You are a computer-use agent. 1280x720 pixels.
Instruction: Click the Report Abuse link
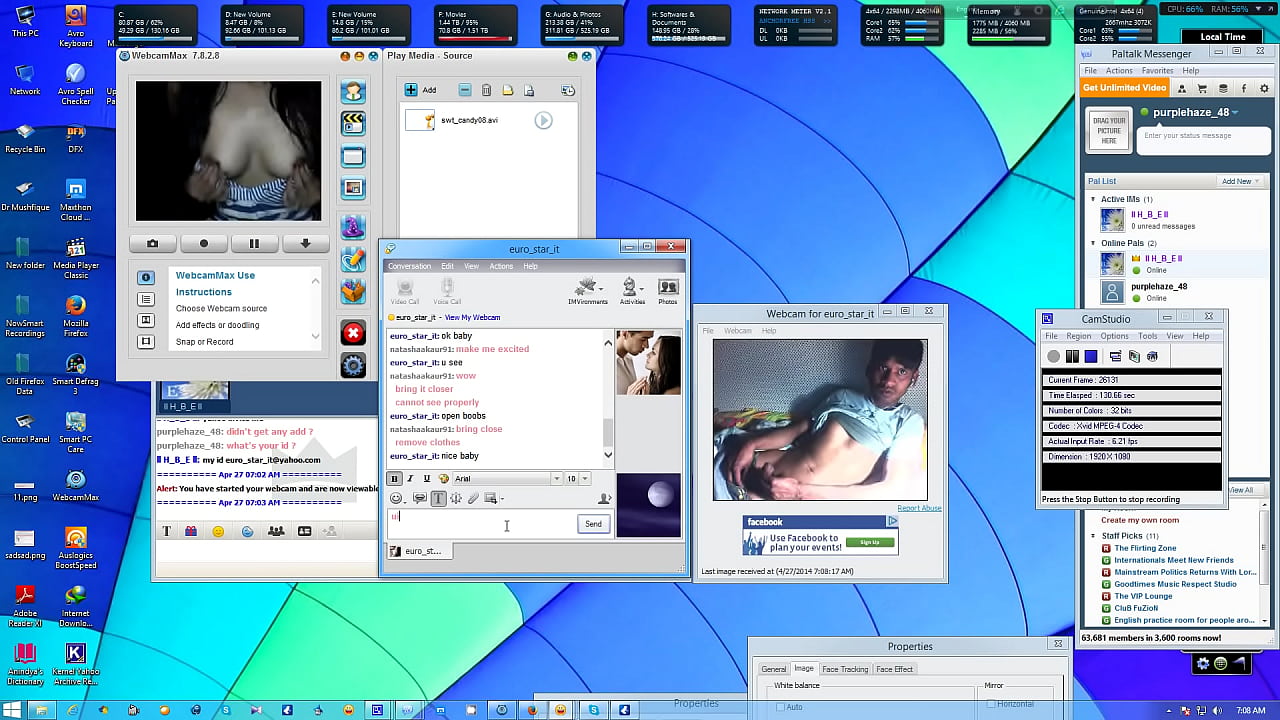click(x=919, y=508)
